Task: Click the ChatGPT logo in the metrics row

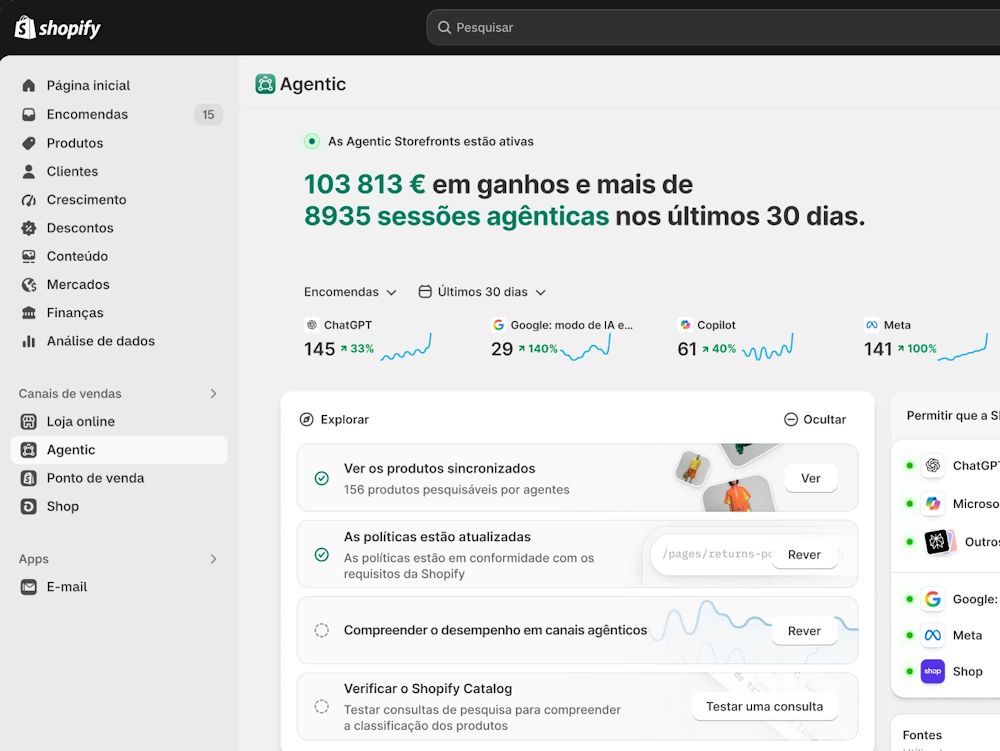Action: click(312, 324)
